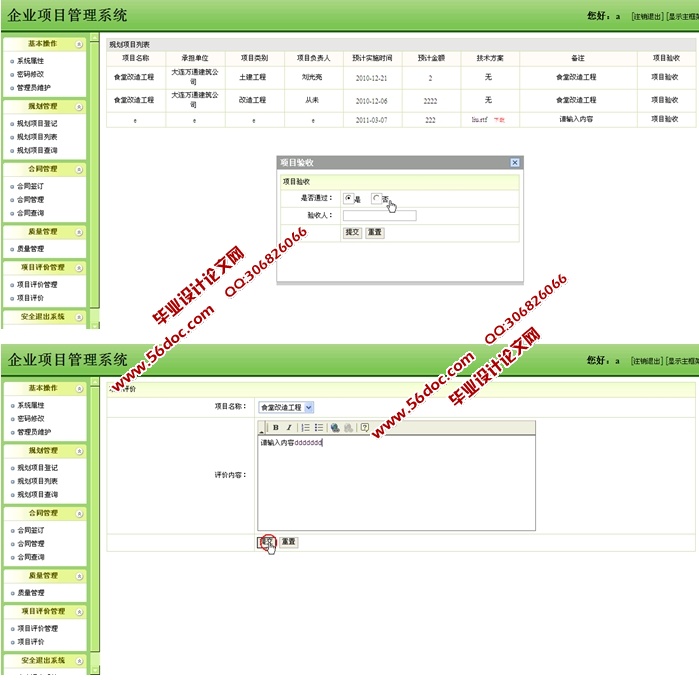Image resolution: width=699 pixels, height=680 pixels.
Task: Open 规划项目登记 in the lower screenshot sidebar
Action: point(37,468)
